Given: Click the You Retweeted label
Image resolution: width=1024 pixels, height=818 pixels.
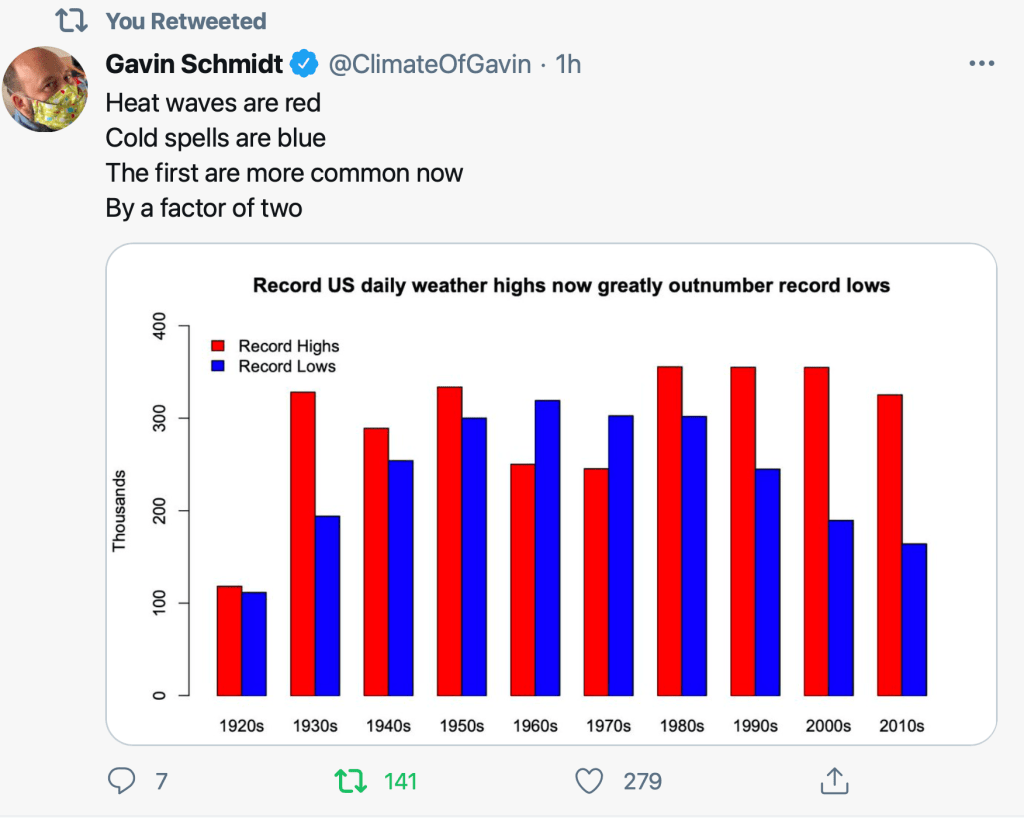Looking at the screenshot, I should coord(186,21).
